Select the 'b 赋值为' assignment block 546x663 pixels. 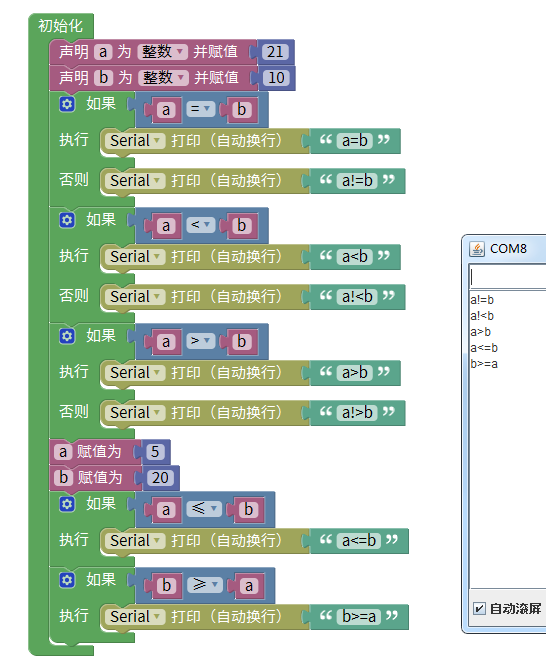[x=99, y=478]
